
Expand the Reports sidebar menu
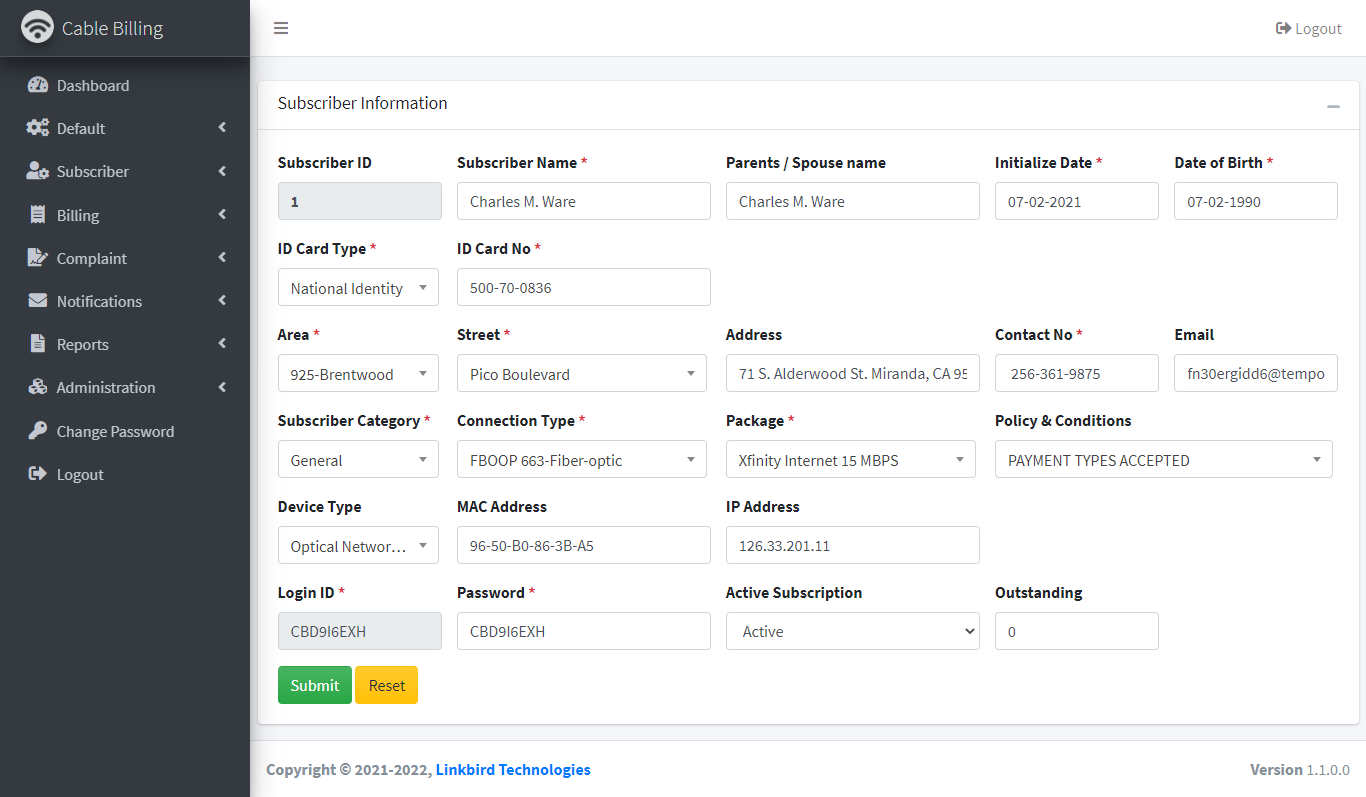(x=125, y=344)
